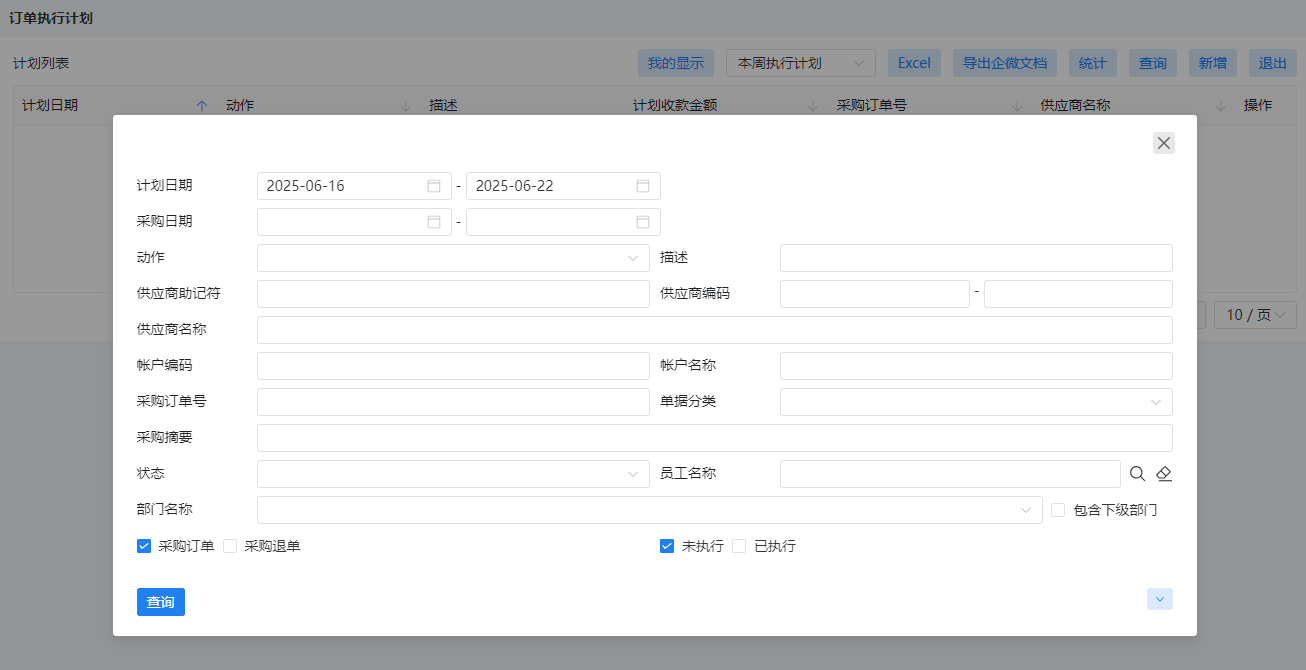This screenshot has height=670, width=1306.
Task: Open the 本周执行计划 dropdown
Action: click(x=801, y=63)
